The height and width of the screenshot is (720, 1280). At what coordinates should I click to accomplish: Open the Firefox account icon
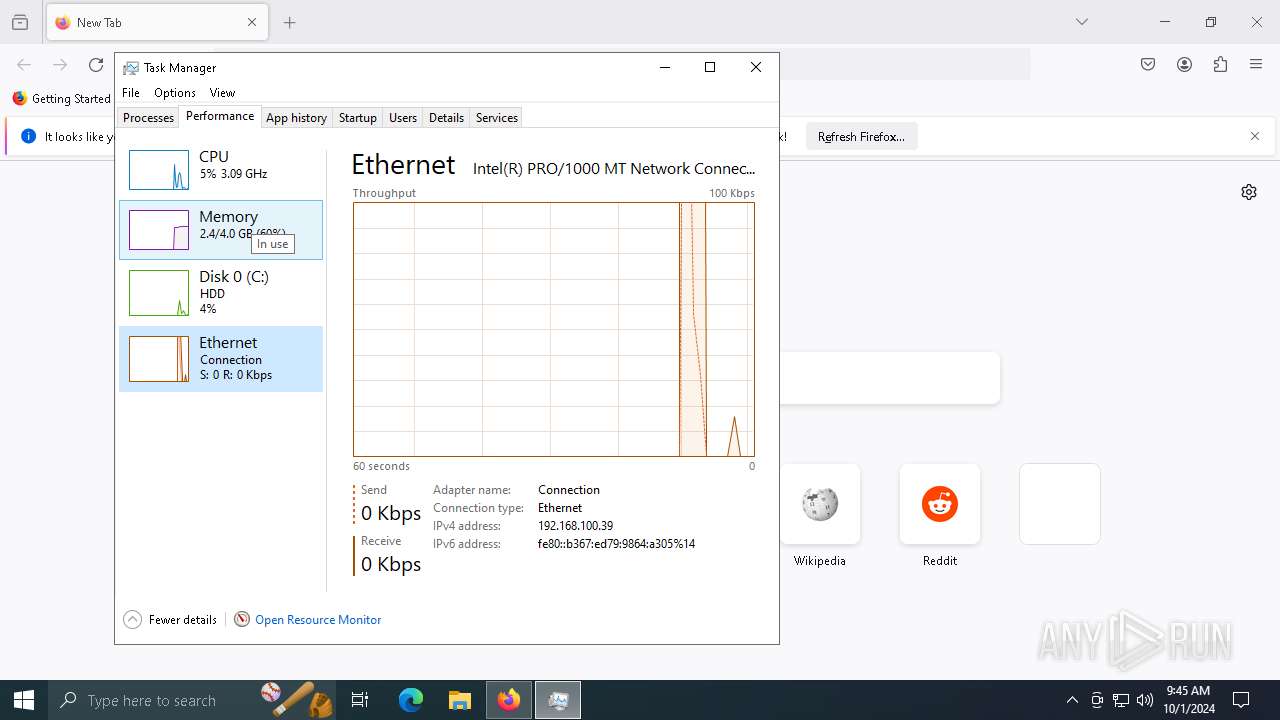(1184, 65)
